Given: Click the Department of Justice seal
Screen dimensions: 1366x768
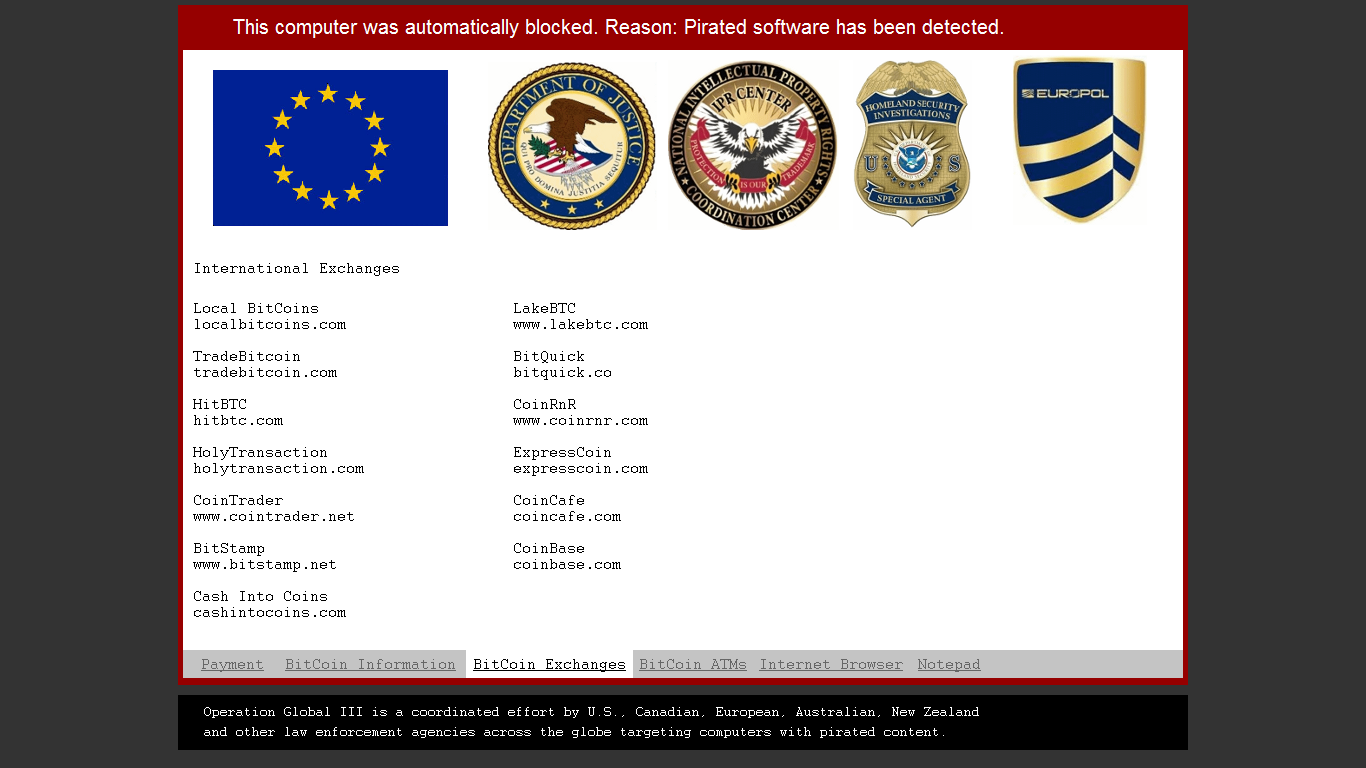Looking at the screenshot, I should pos(571,146).
